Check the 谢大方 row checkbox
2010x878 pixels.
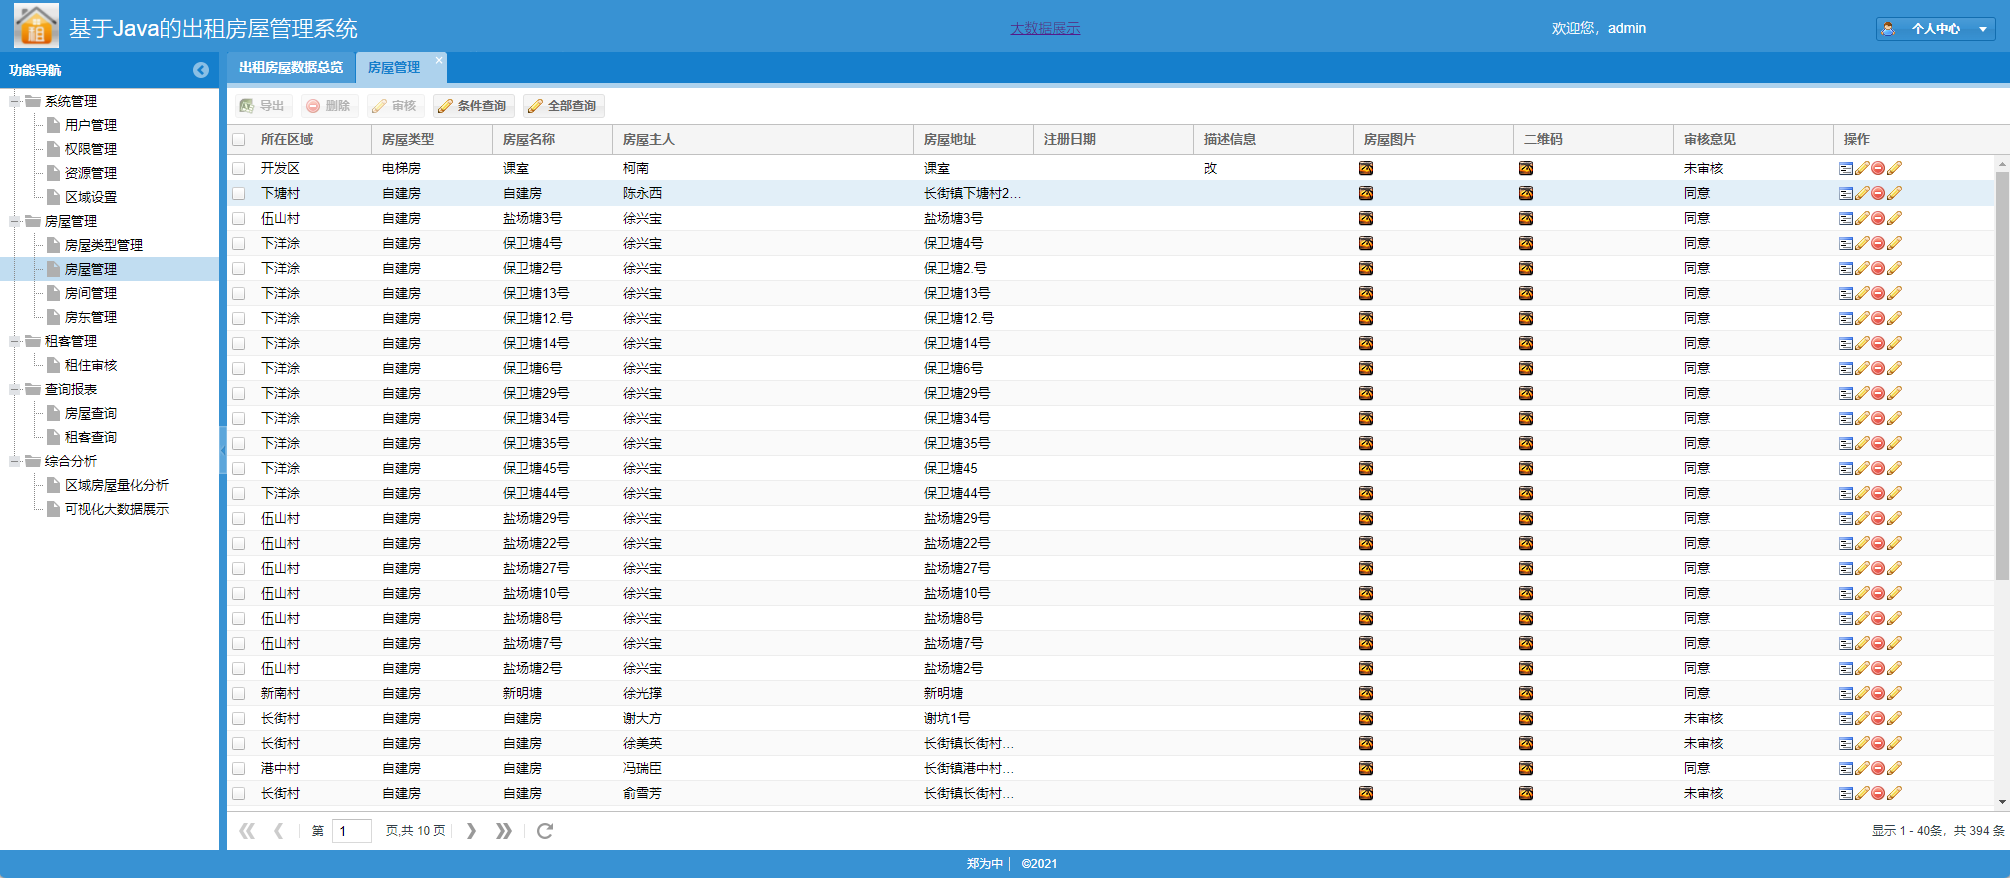click(238, 718)
